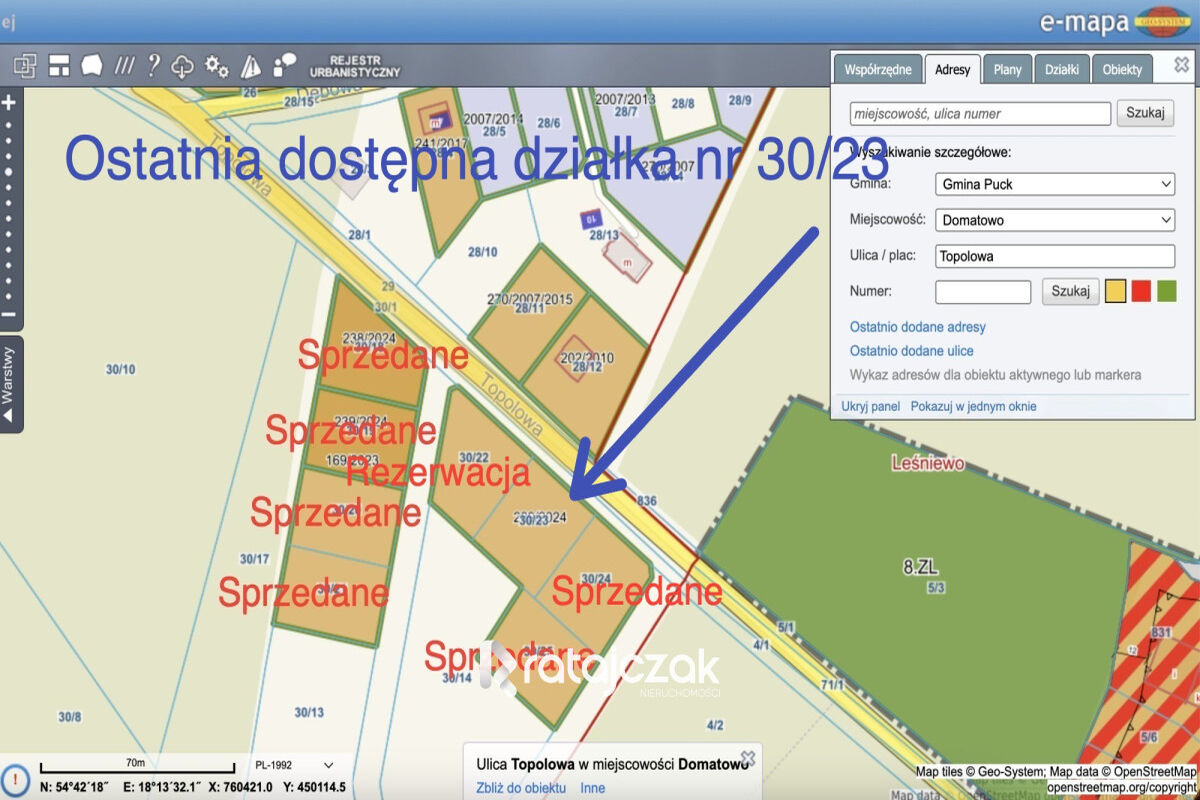Click parcel label 30/17 on map
This screenshot has width=1200, height=800.
pyautogui.click(x=255, y=558)
